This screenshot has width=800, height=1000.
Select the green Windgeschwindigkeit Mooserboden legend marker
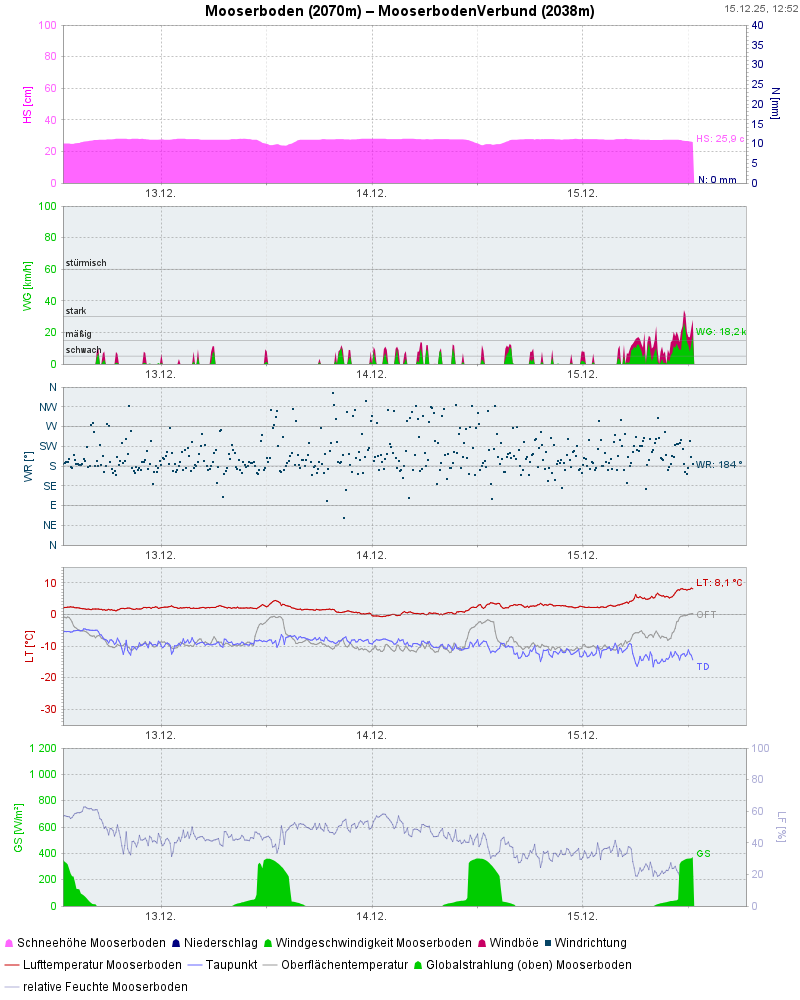[x=267, y=943]
